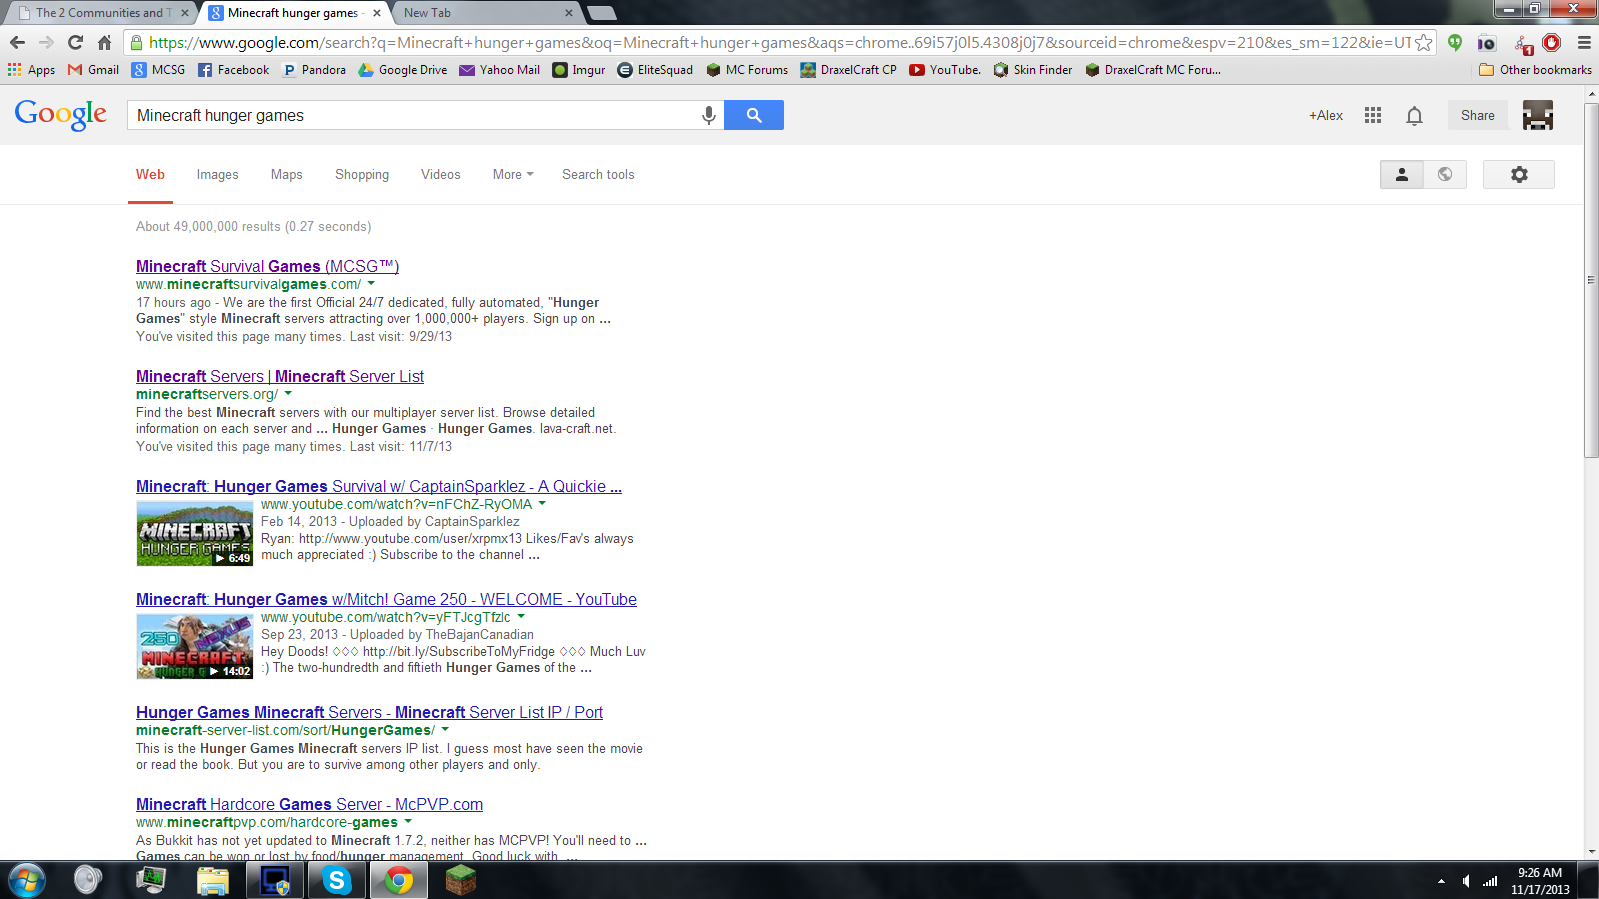The height and width of the screenshot is (899, 1599).
Task: Open the volume speaker tray icon
Action: (x=1466, y=881)
